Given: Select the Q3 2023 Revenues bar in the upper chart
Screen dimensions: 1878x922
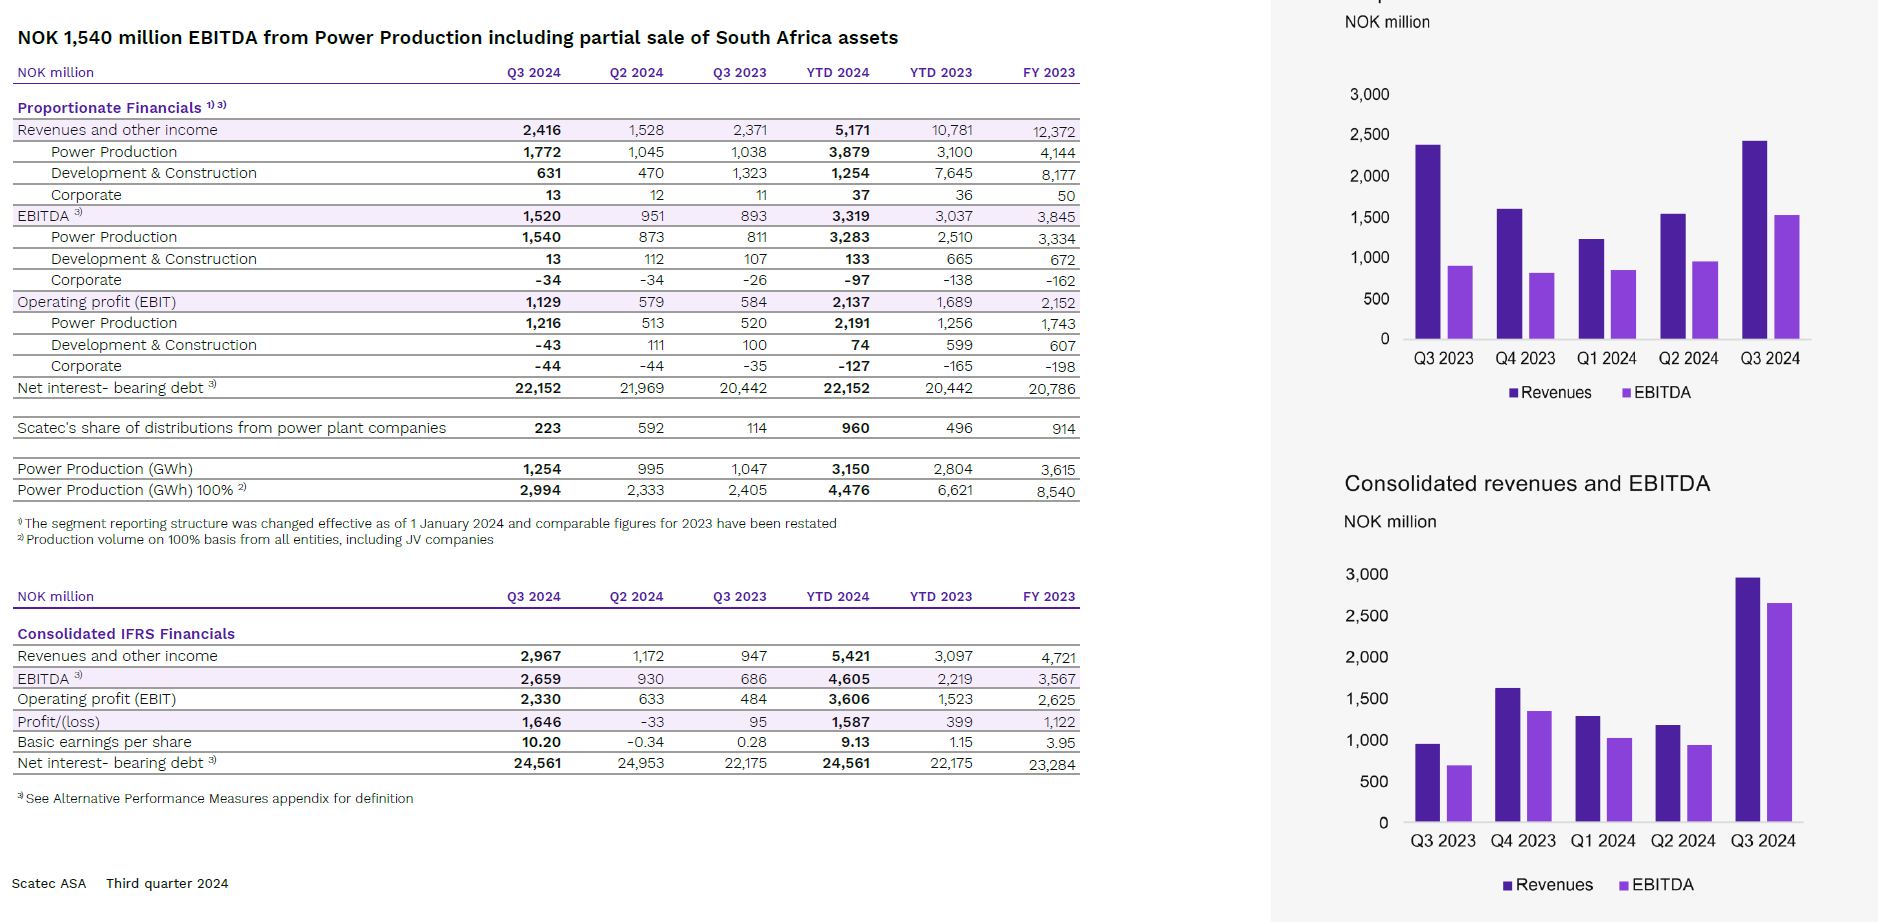Looking at the screenshot, I should [x=1427, y=242].
